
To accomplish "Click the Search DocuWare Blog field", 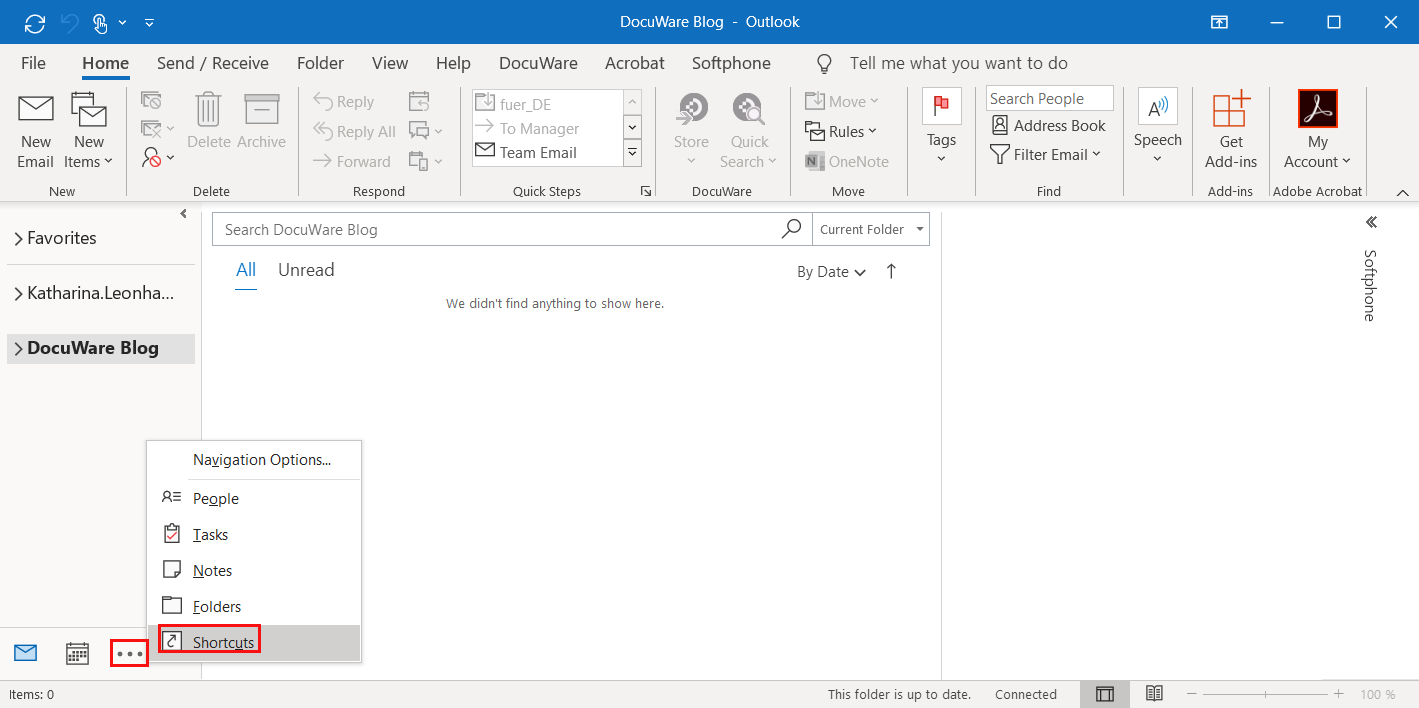I will [496, 229].
